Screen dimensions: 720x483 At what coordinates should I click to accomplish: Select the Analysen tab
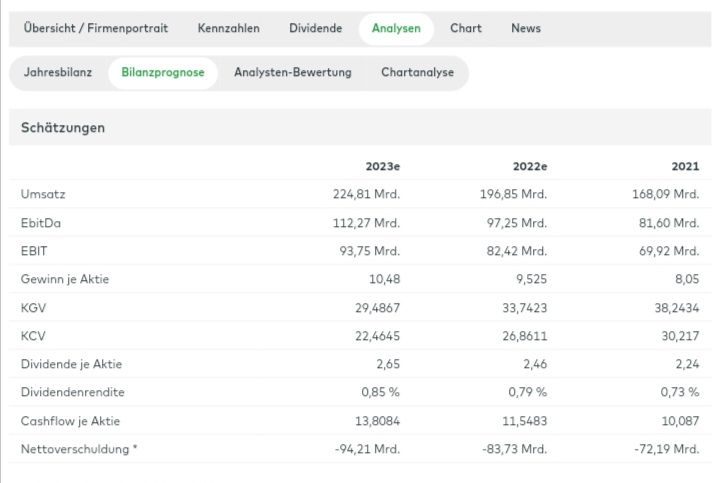point(396,28)
